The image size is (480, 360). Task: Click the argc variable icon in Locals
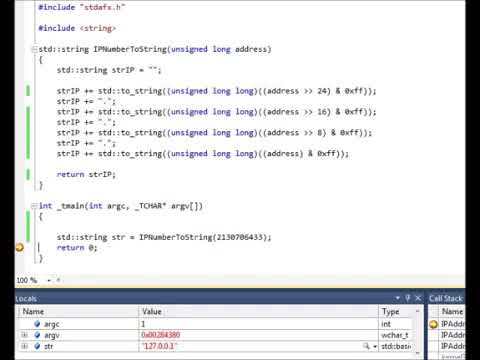(37, 324)
